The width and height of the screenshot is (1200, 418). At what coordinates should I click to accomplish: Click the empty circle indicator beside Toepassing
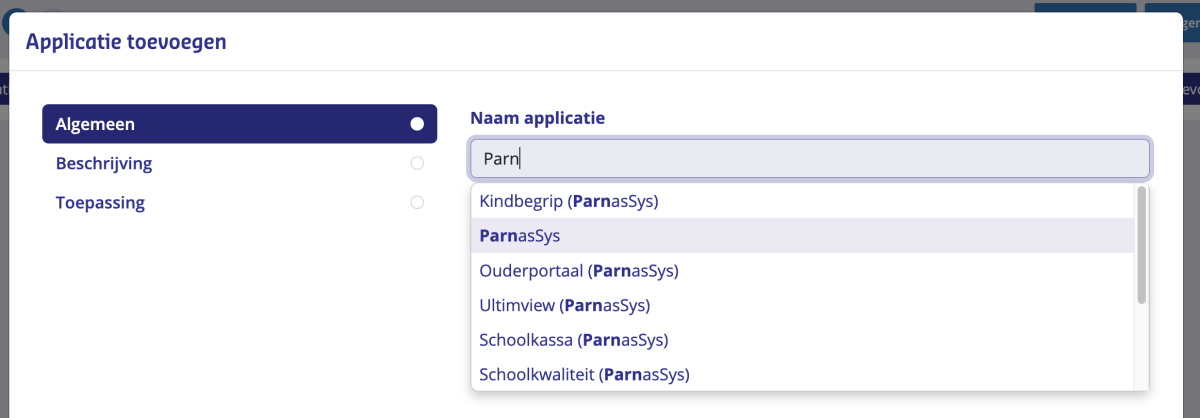[x=417, y=202]
